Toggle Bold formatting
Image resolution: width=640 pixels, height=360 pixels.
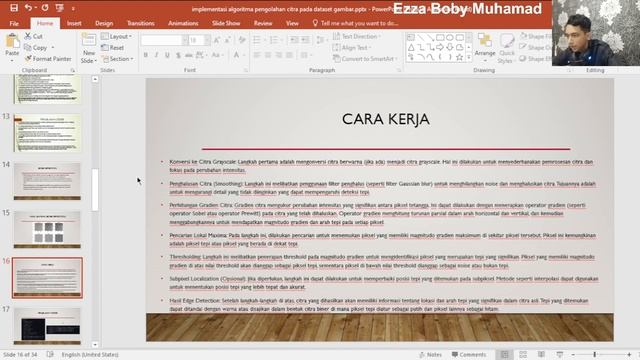coord(146,55)
